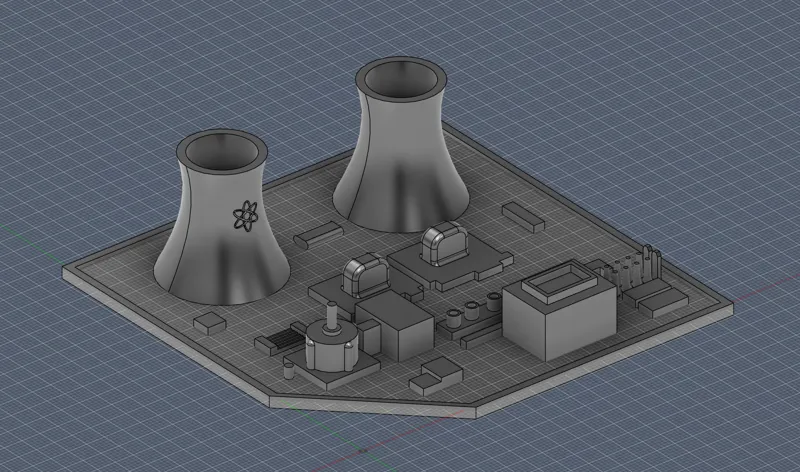The width and height of the screenshot is (800, 472).
Task: Pick the small flat block in front of symbol tower
Action: click(209, 323)
